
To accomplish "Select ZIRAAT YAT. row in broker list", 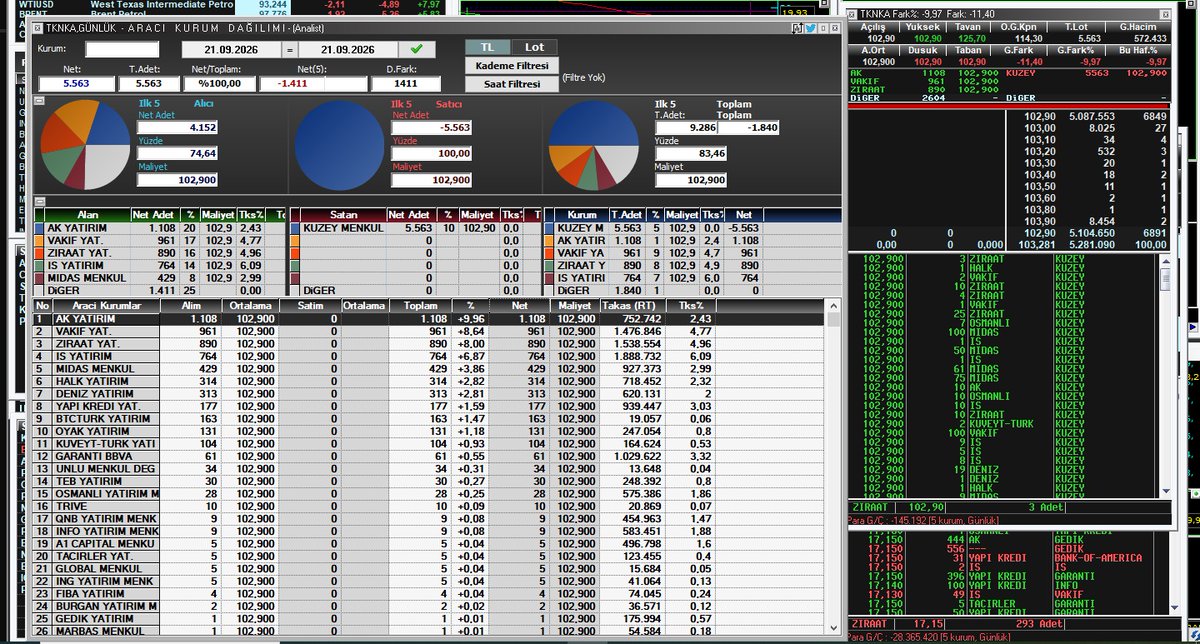I will (430, 343).
